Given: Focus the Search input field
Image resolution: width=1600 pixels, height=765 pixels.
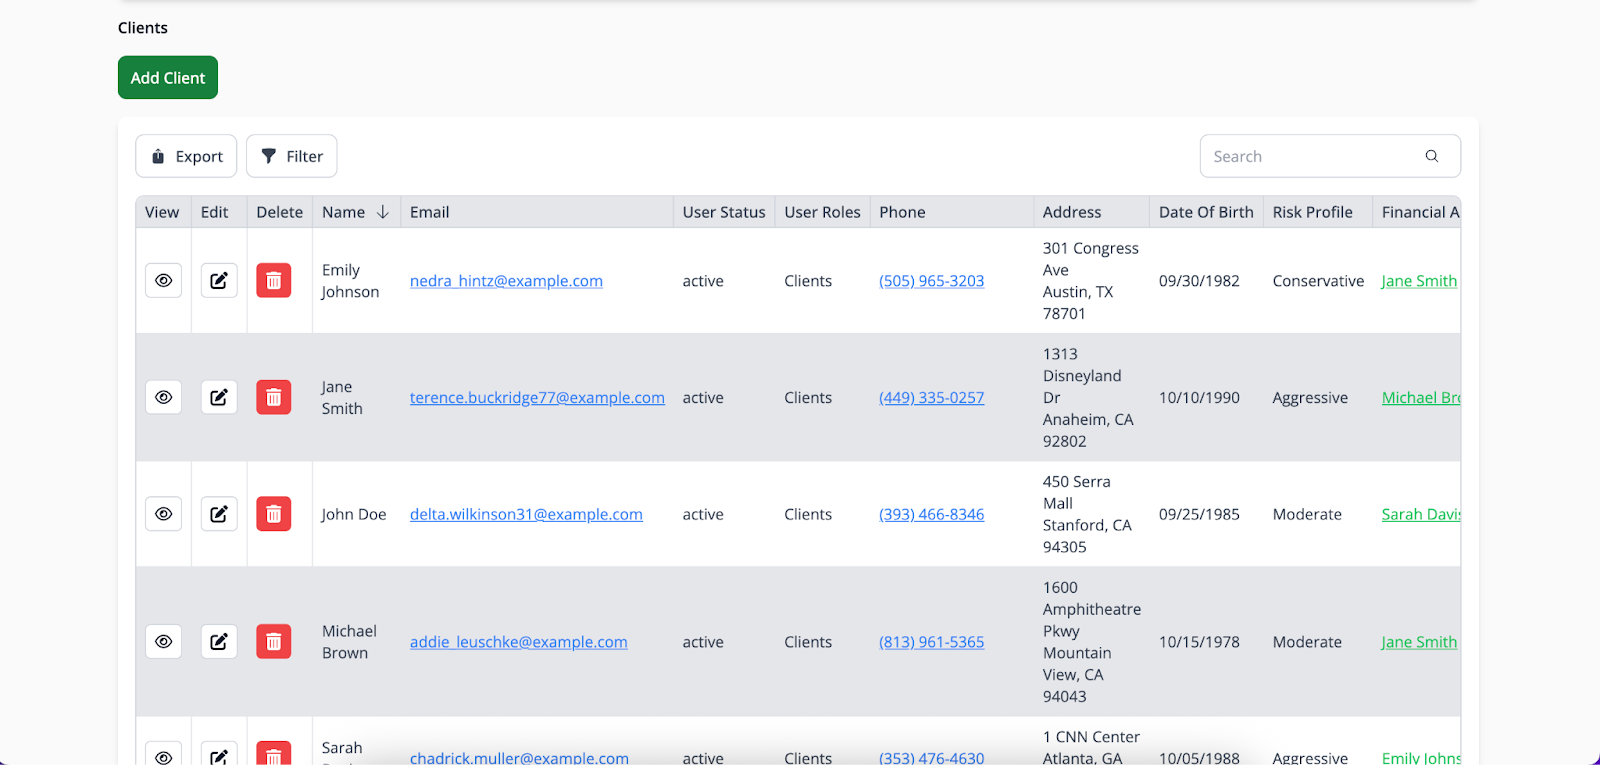Looking at the screenshot, I should point(1310,156).
